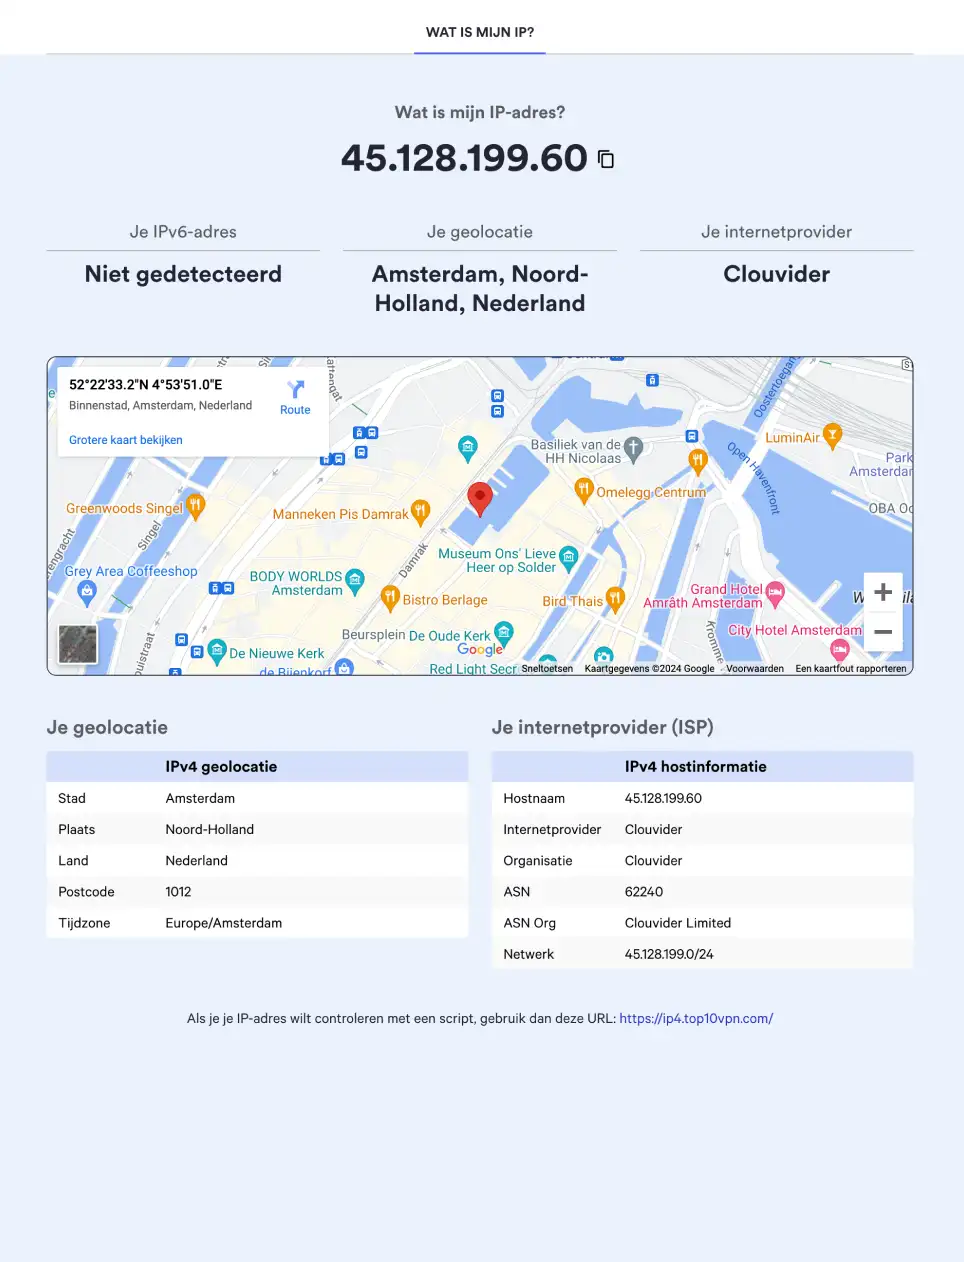This screenshot has height=1262, width=964.
Task: Zoom in on the map
Action: pos(883,592)
